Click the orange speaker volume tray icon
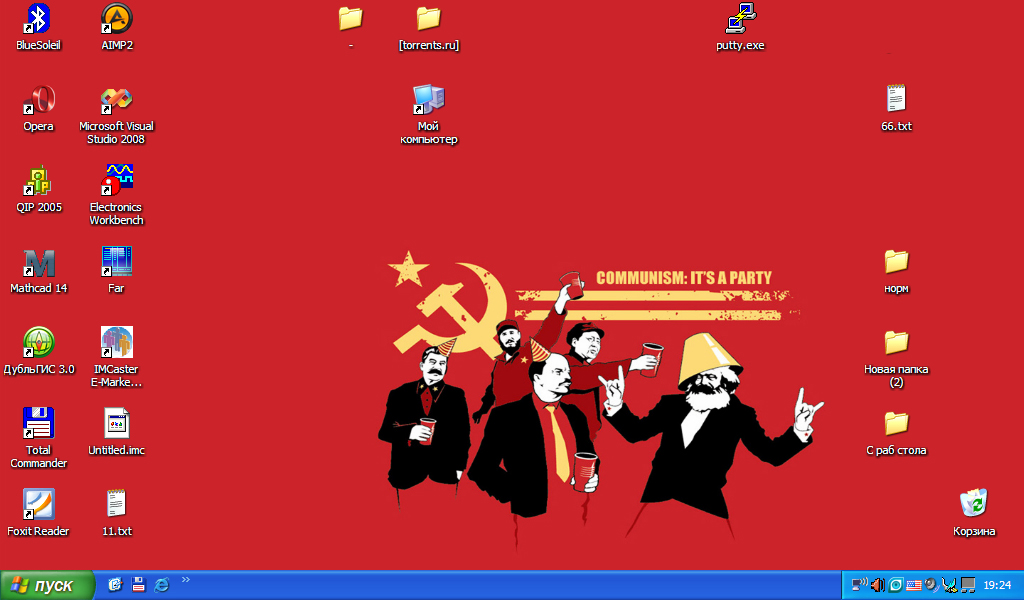This screenshot has height=600, width=1024. click(877, 585)
